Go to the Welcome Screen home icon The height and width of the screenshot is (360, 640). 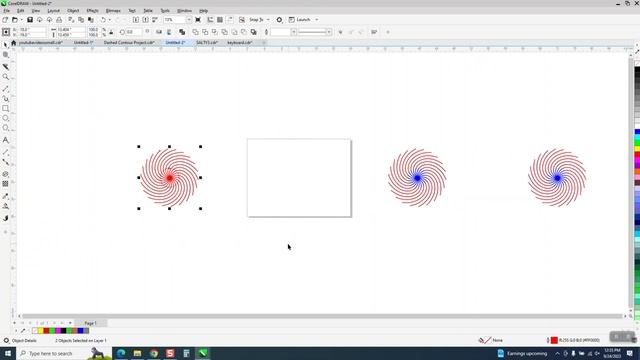(13, 42)
